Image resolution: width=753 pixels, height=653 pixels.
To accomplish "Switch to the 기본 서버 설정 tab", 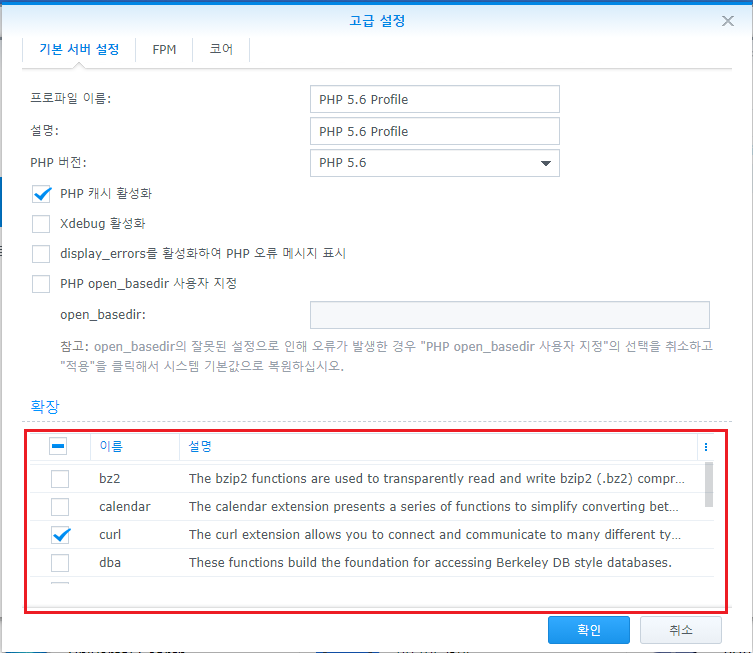I will [79, 49].
